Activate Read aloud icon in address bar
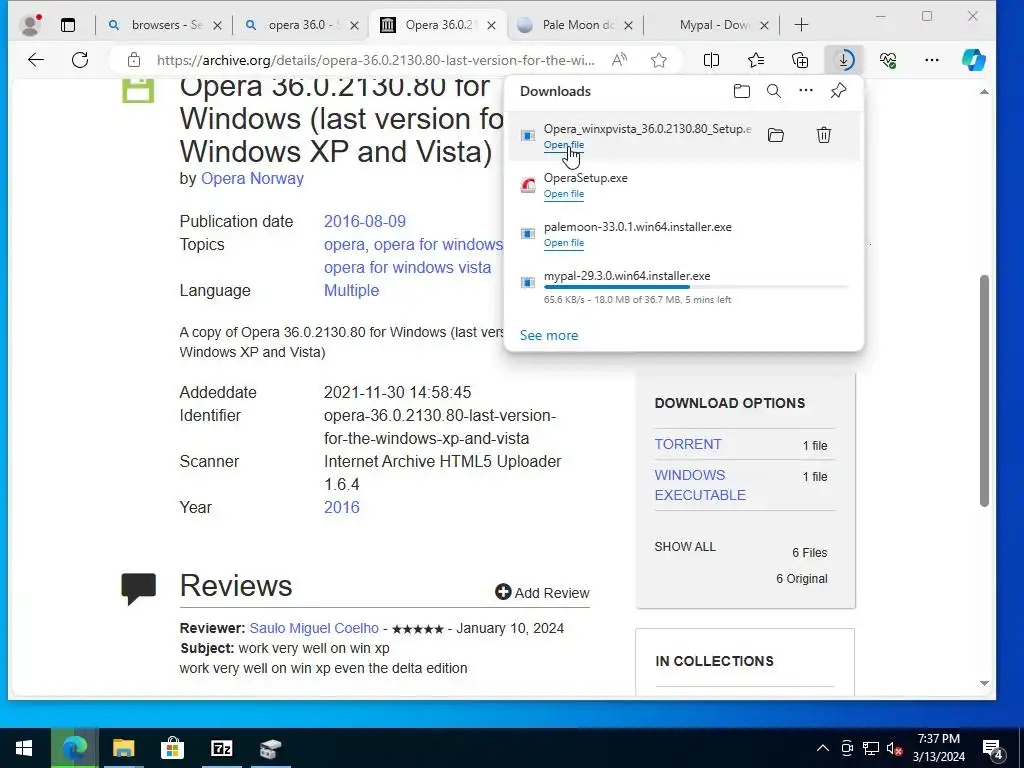Image resolution: width=1024 pixels, height=768 pixels. coord(619,60)
